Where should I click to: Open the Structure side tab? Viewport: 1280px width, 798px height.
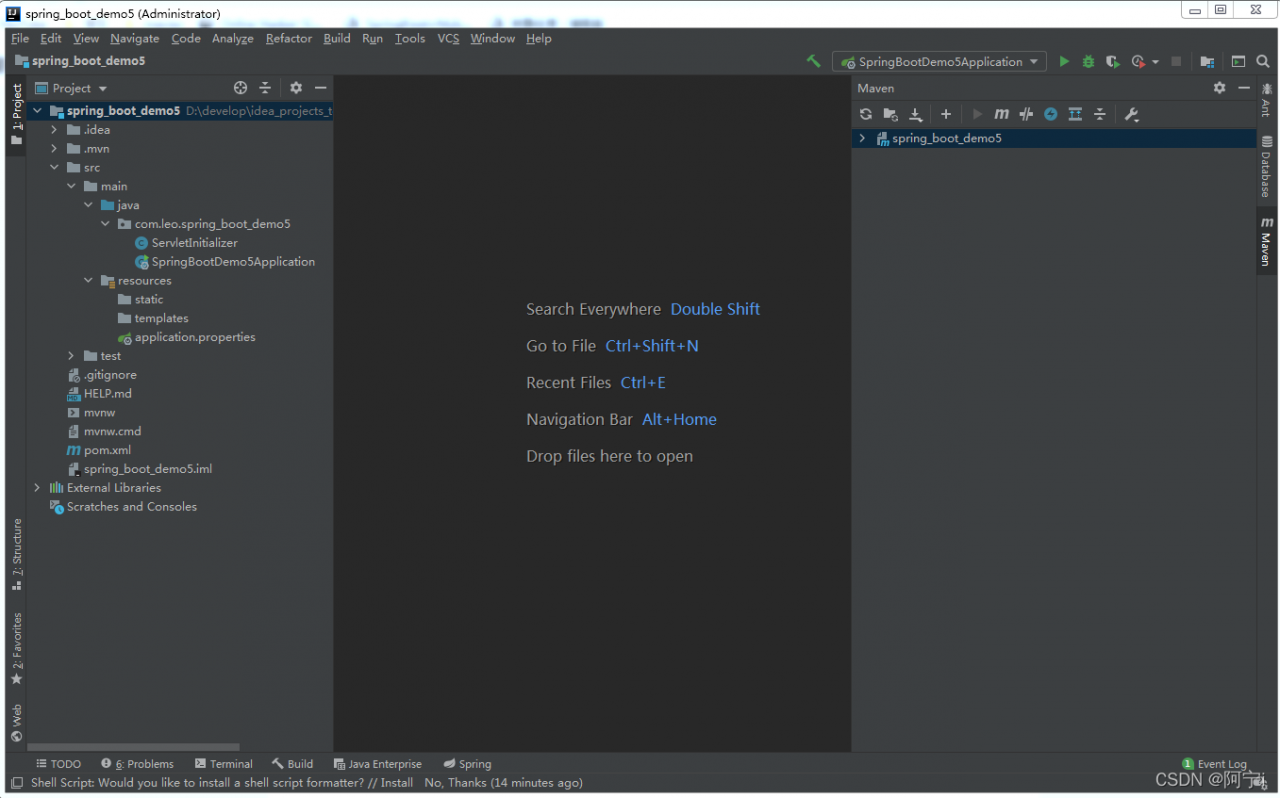coord(17,554)
